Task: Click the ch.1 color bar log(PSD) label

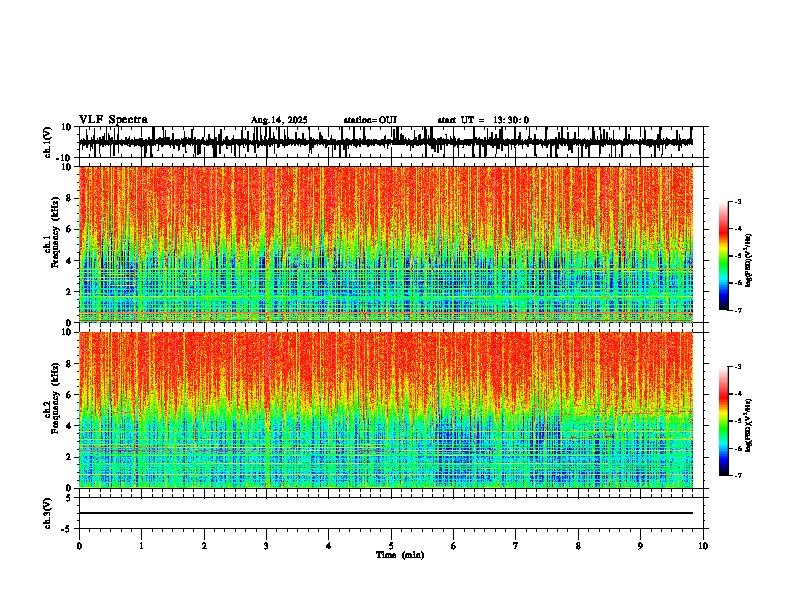Action: [x=748, y=261]
